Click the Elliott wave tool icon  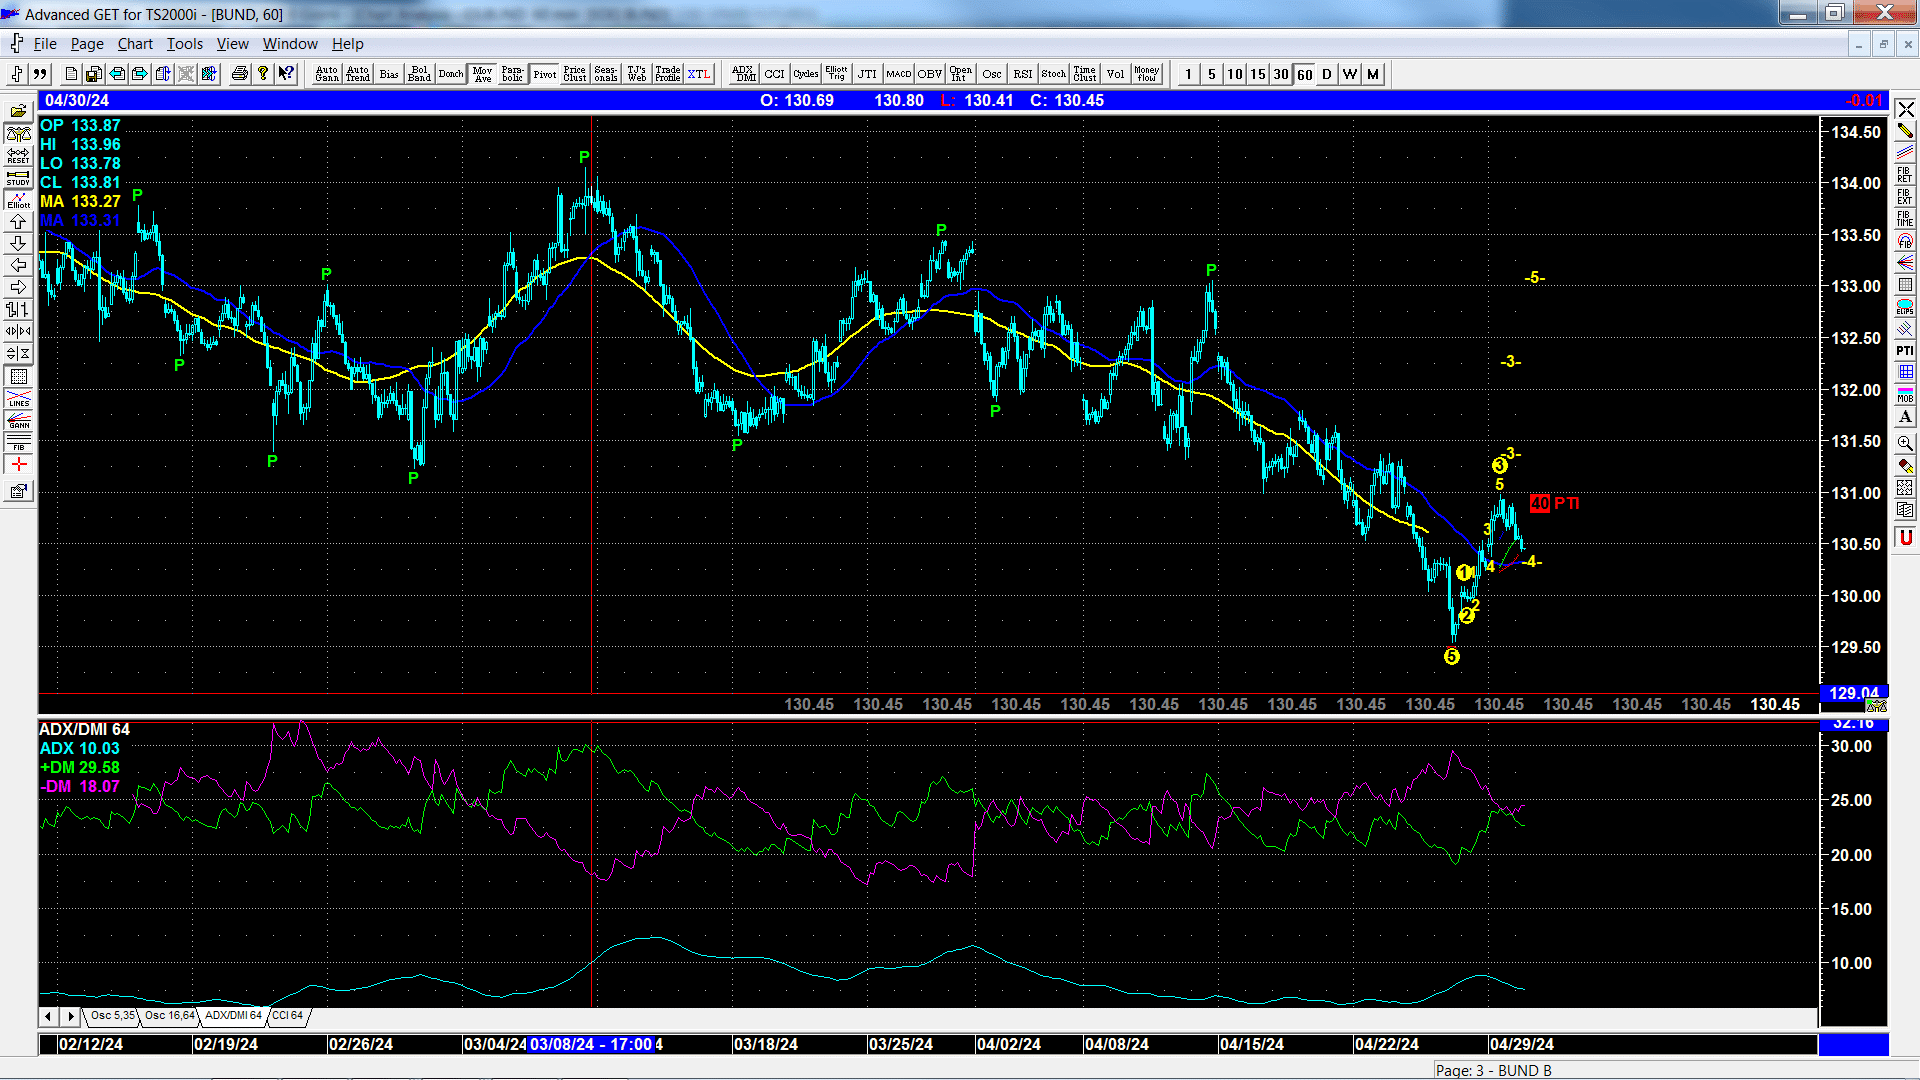[x=18, y=200]
